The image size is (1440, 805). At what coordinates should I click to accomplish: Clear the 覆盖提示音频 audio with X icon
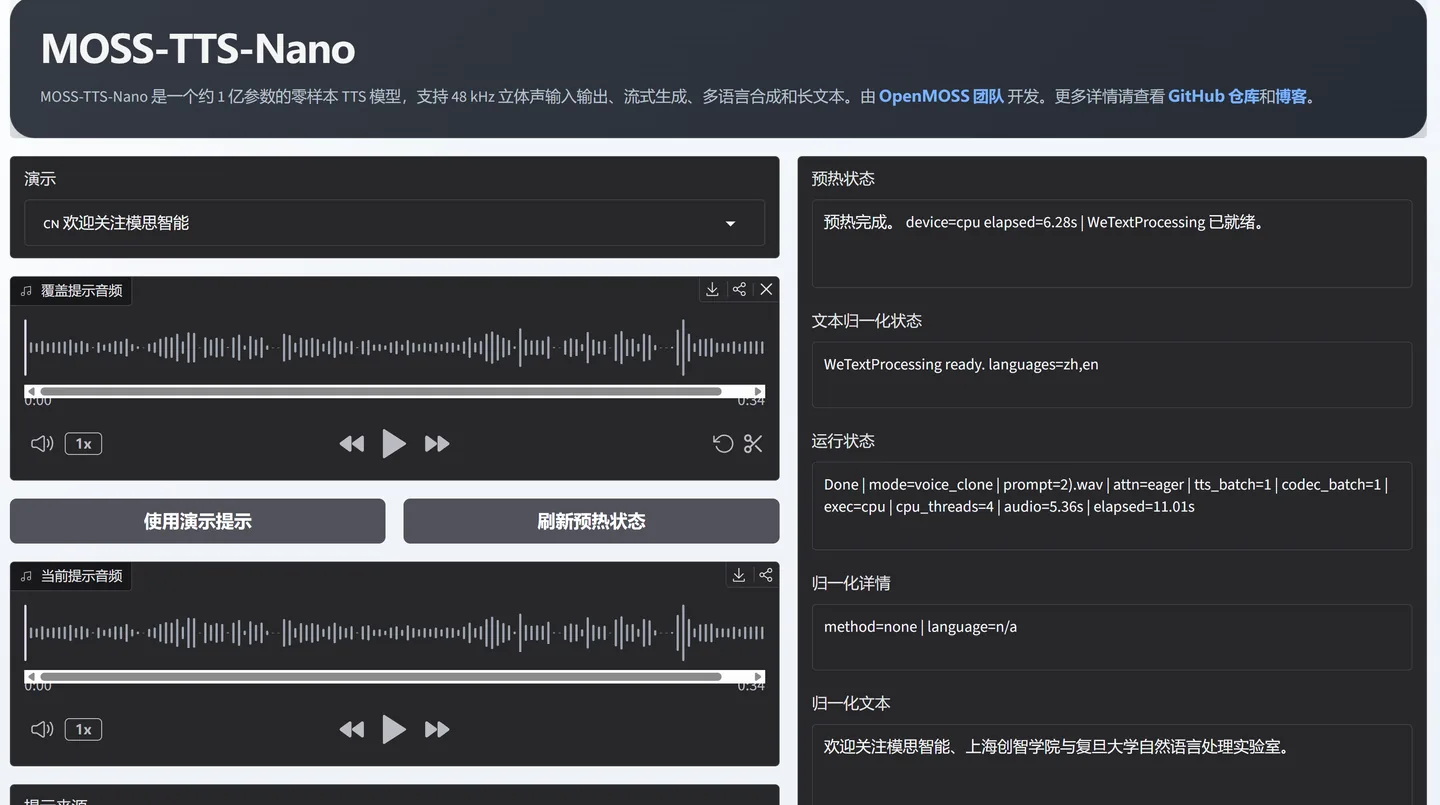pos(766,289)
